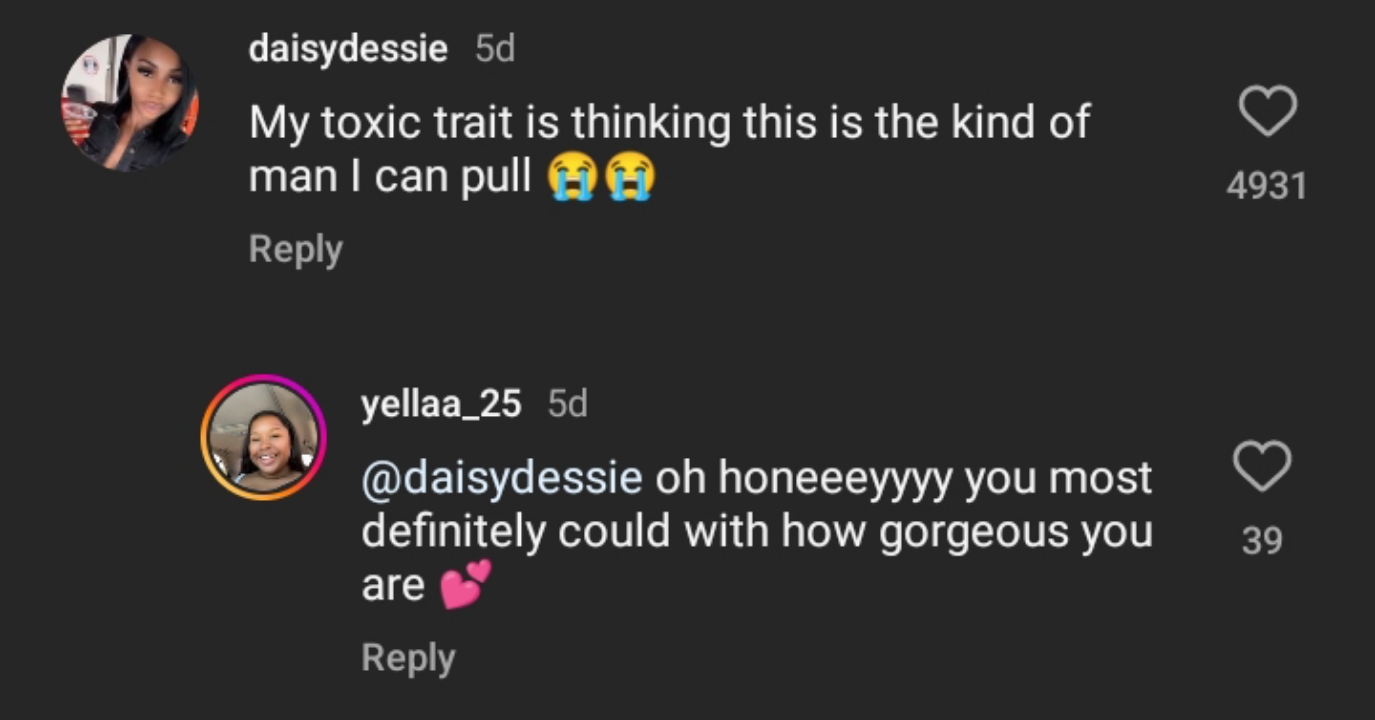View the 39 likes count
The width and height of the screenshot is (1375, 720).
tap(1262, 541)
